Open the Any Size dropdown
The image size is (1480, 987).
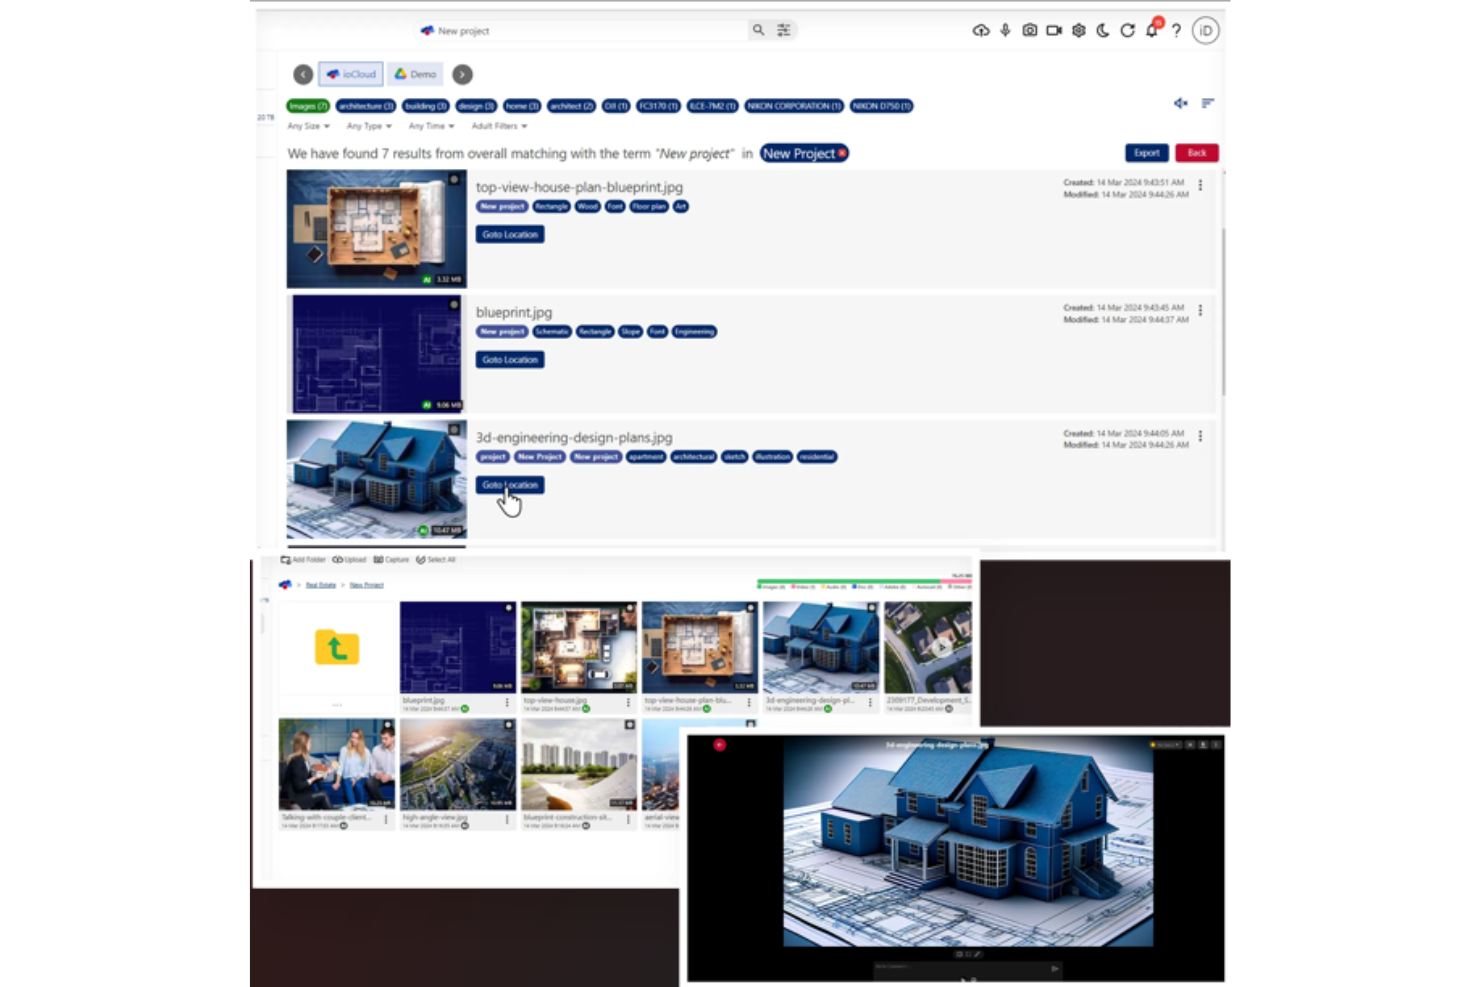tap(308, 126)
